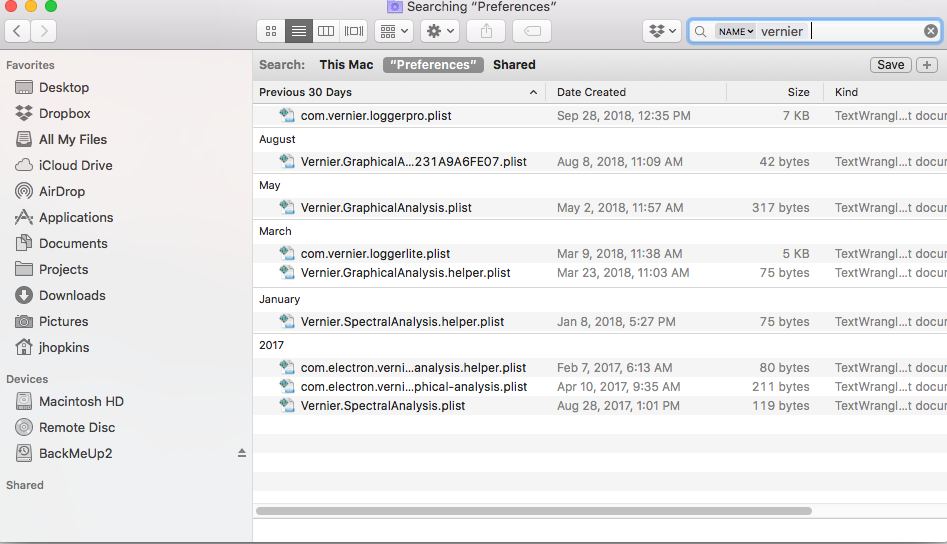The height and width of the screenshot is (544, 947).
Task: Open Projects folder in the sidebar
Action: tap(63, 269)
